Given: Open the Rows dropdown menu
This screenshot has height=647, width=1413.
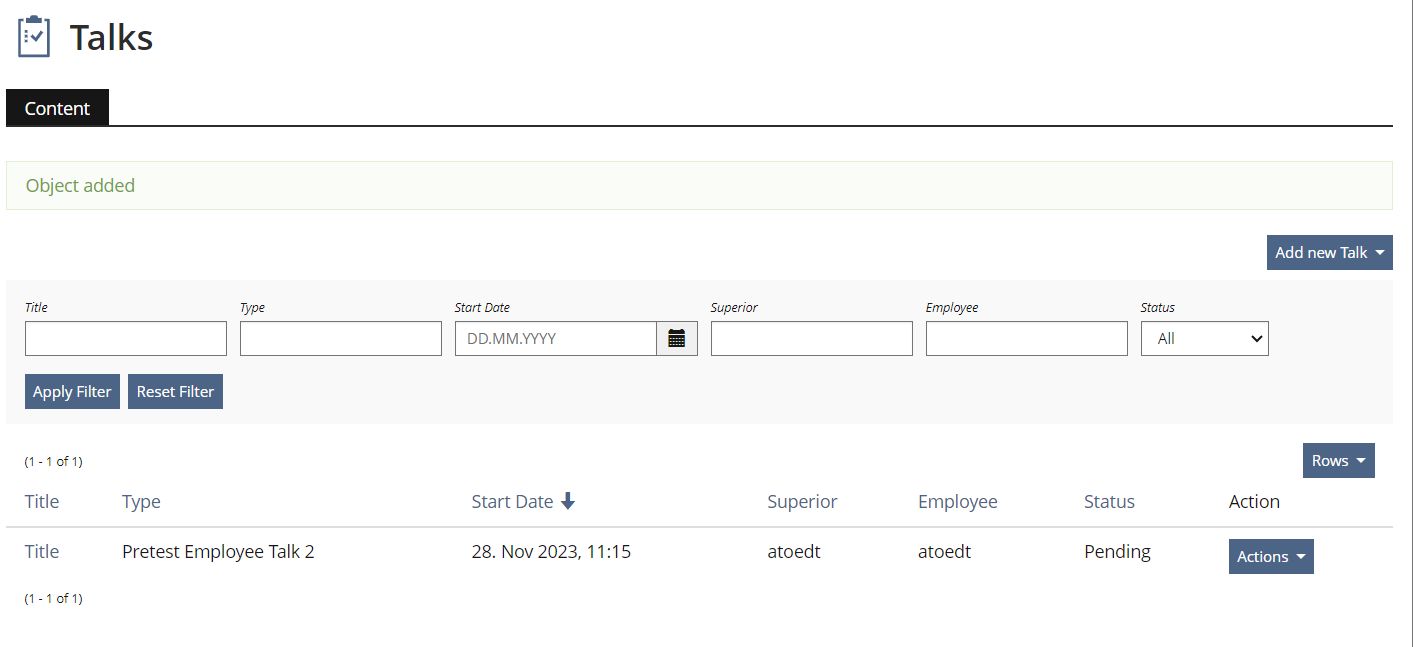Looking at the screenshot, I should point(1338,460).
